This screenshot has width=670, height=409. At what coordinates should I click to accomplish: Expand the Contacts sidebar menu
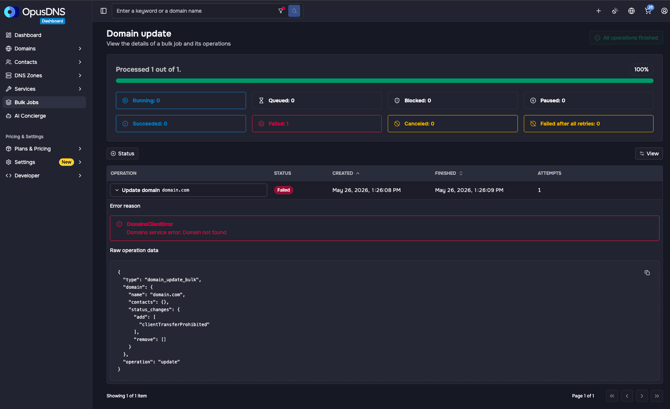tap(44, 62)
